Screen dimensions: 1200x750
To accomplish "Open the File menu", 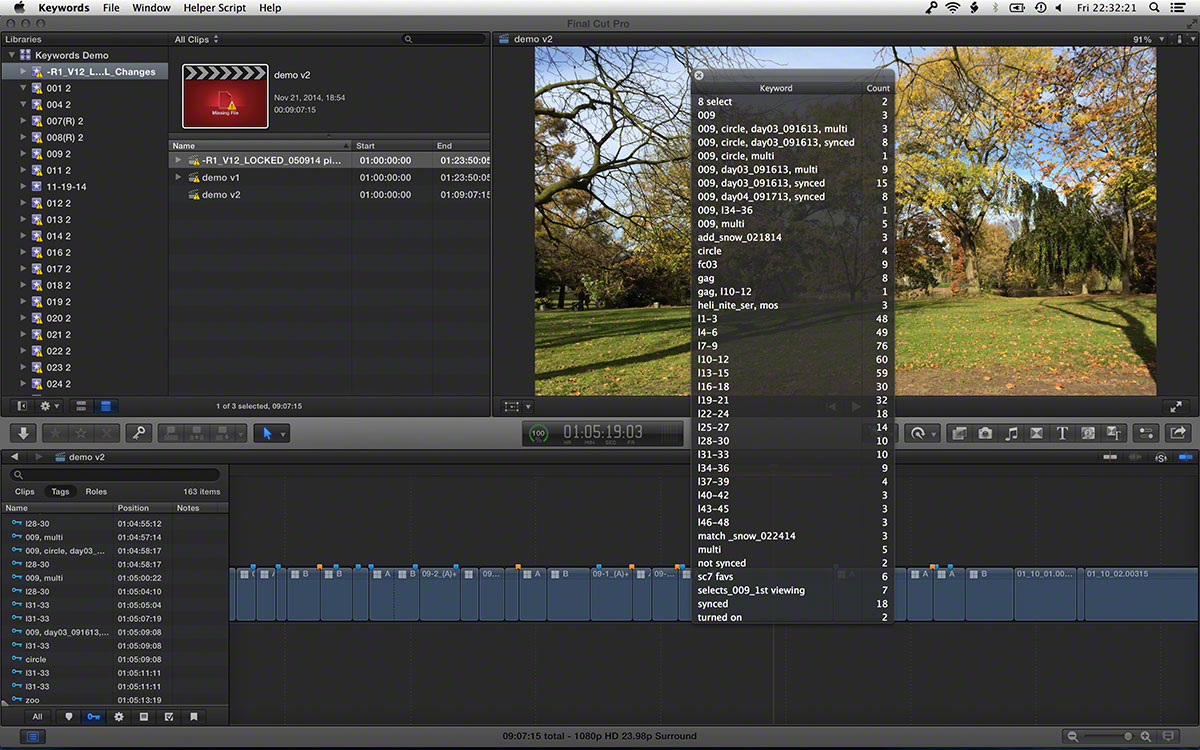I will pos(111,8).
